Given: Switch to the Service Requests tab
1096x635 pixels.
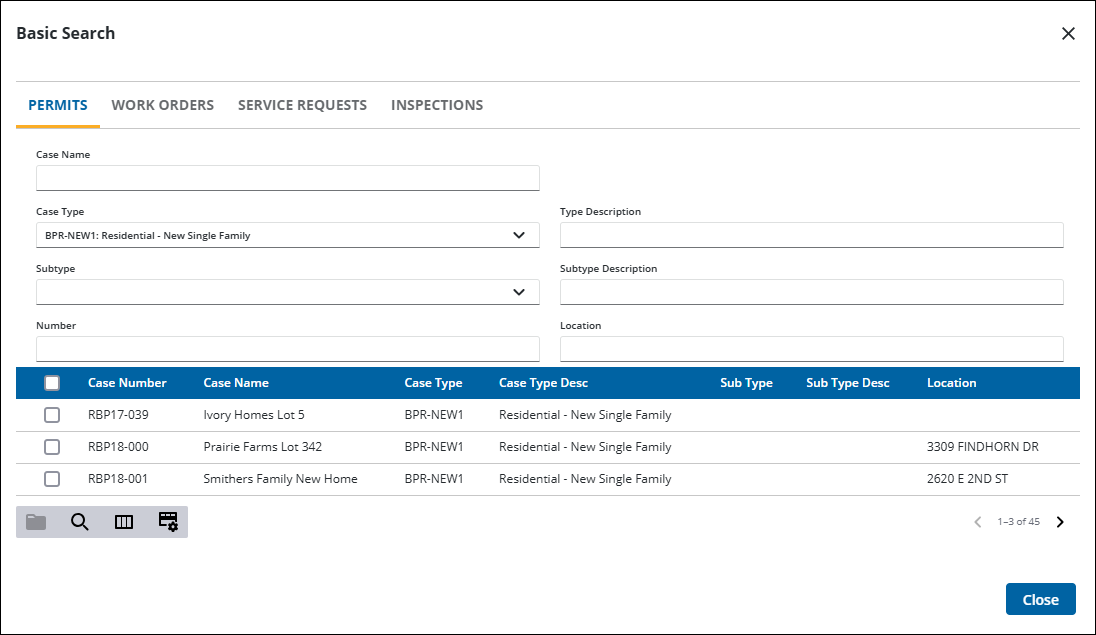Looking at the screenshot, I should click(302, 105).
